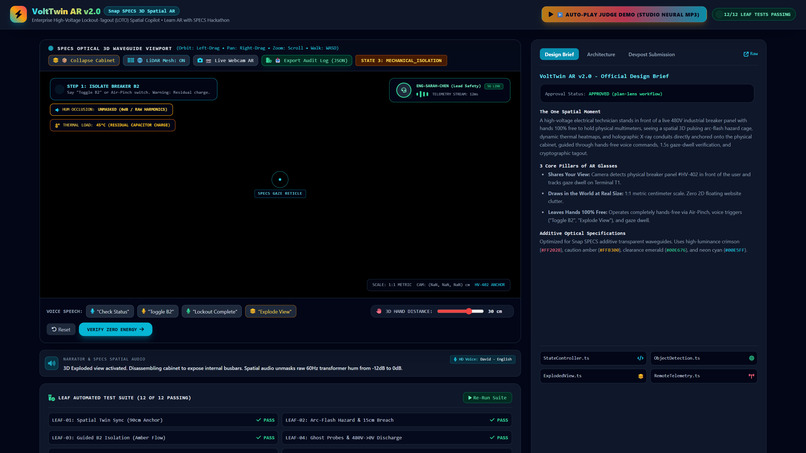Switch to the Architecture tab

tap(601, 54)
